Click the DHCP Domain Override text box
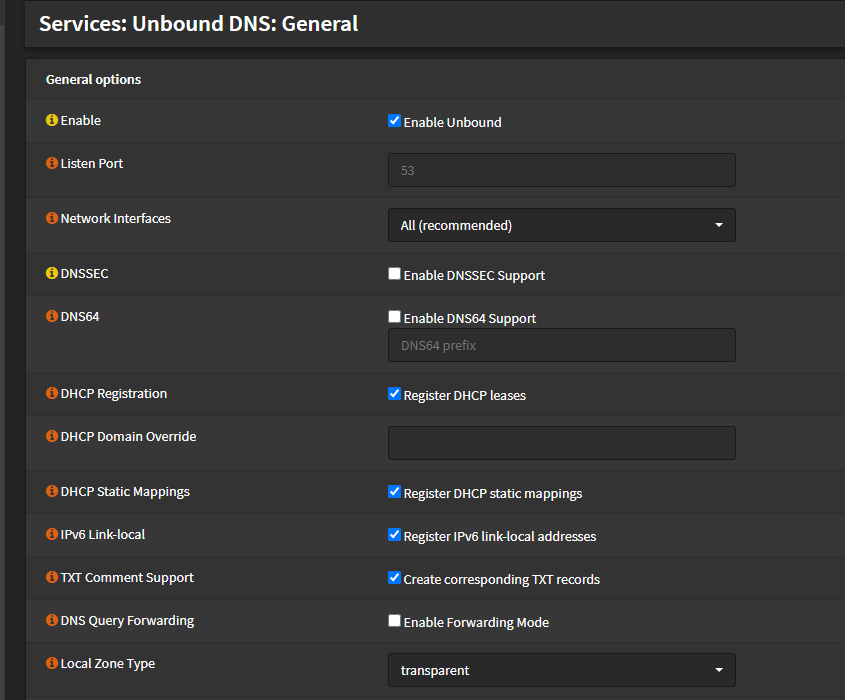845x700 pixels. (x=561, y=443)
